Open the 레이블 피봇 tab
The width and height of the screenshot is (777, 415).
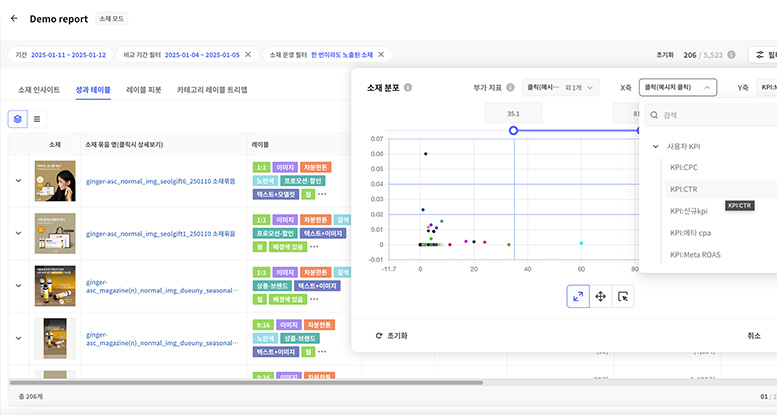(145, 90)
